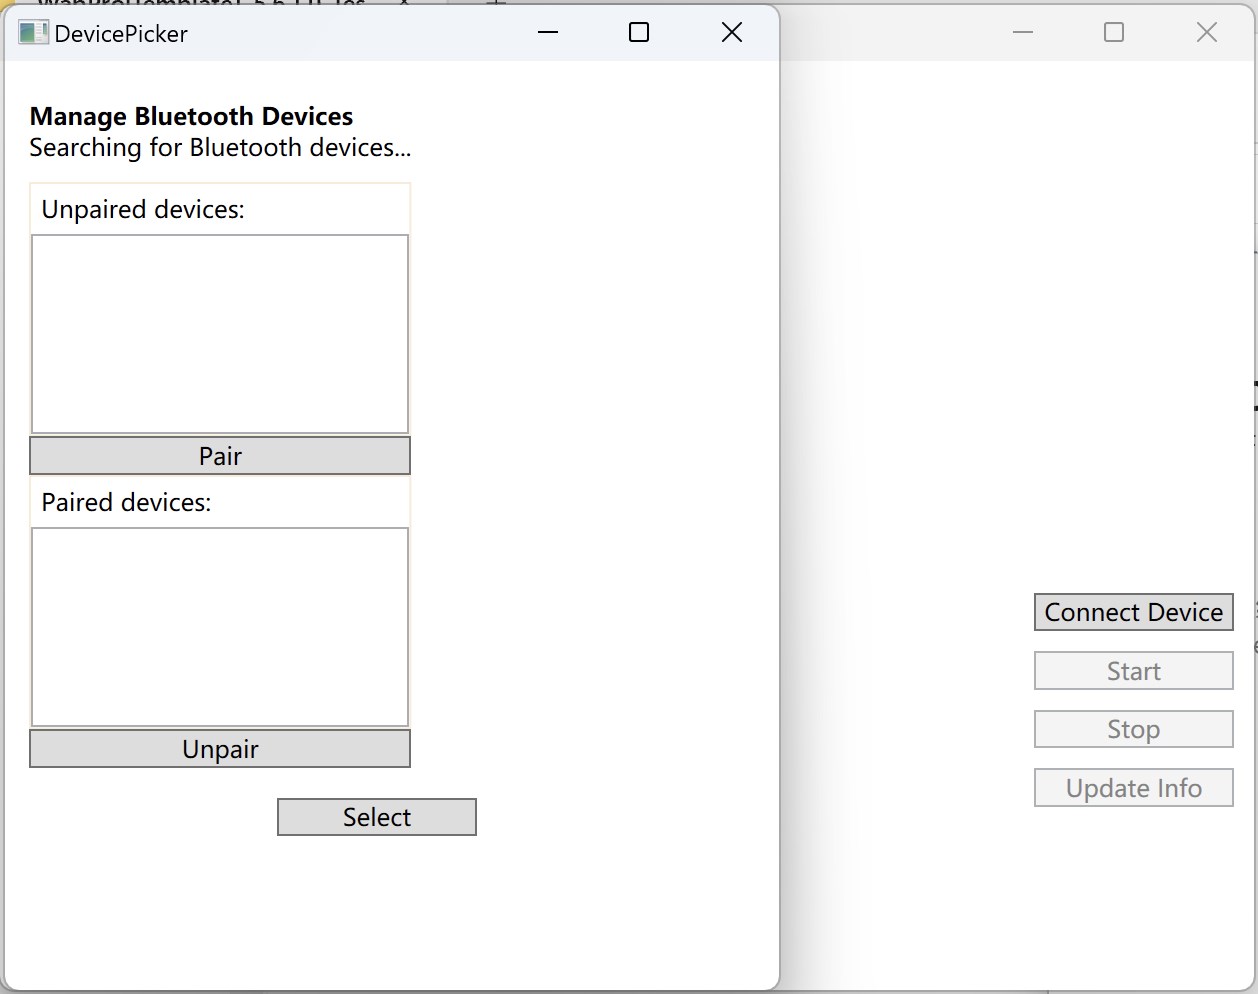The height and width of the screenshot is (994, 1258).
Task: Click the disabled Start button
Action: pos(1133,671)
